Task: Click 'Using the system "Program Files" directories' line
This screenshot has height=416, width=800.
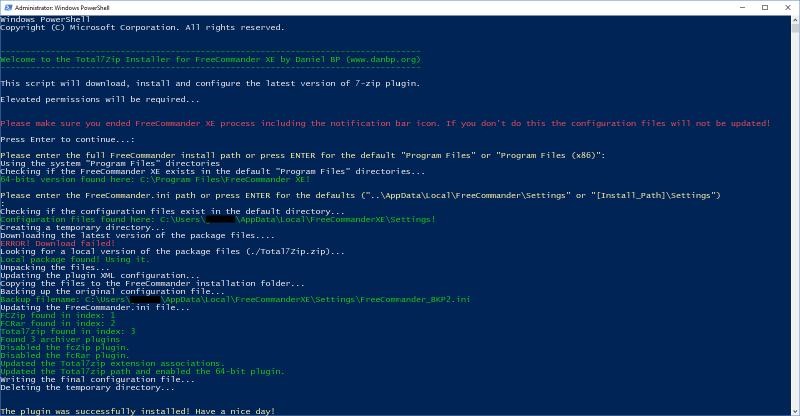Action: pyautogui.click(x=110, y=163)
